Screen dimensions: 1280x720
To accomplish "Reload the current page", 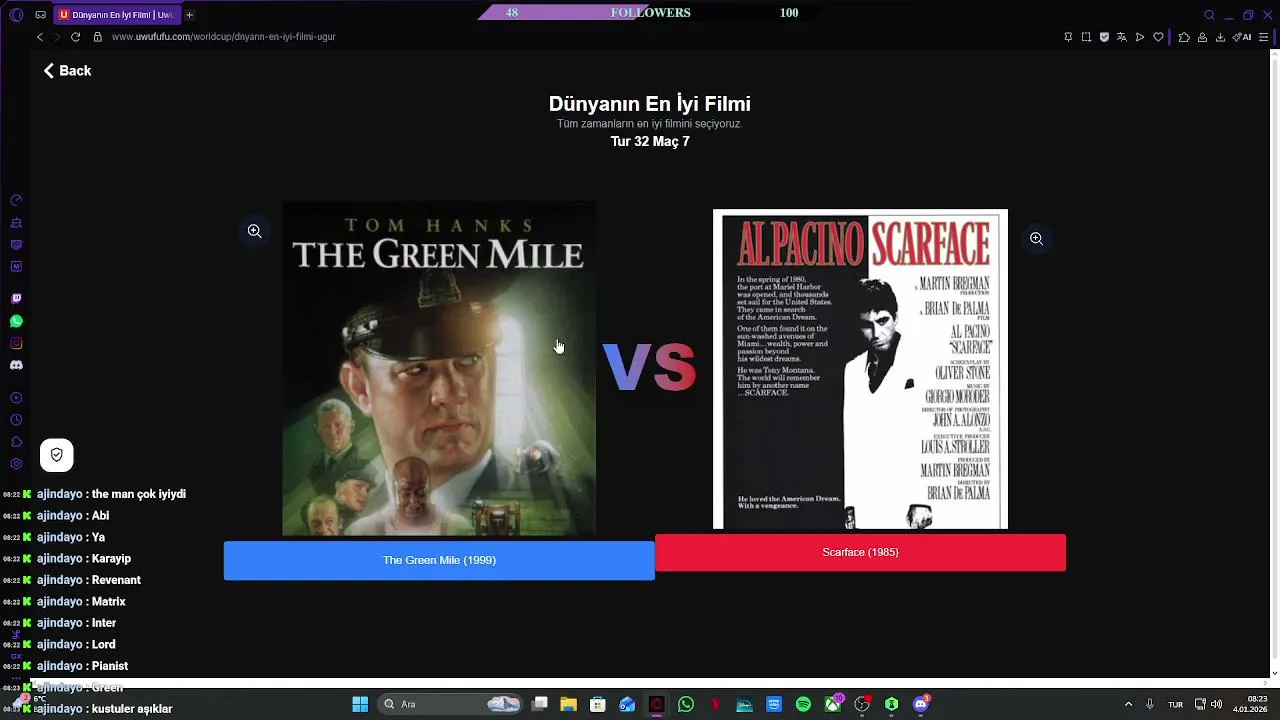I will pos(75,37).
